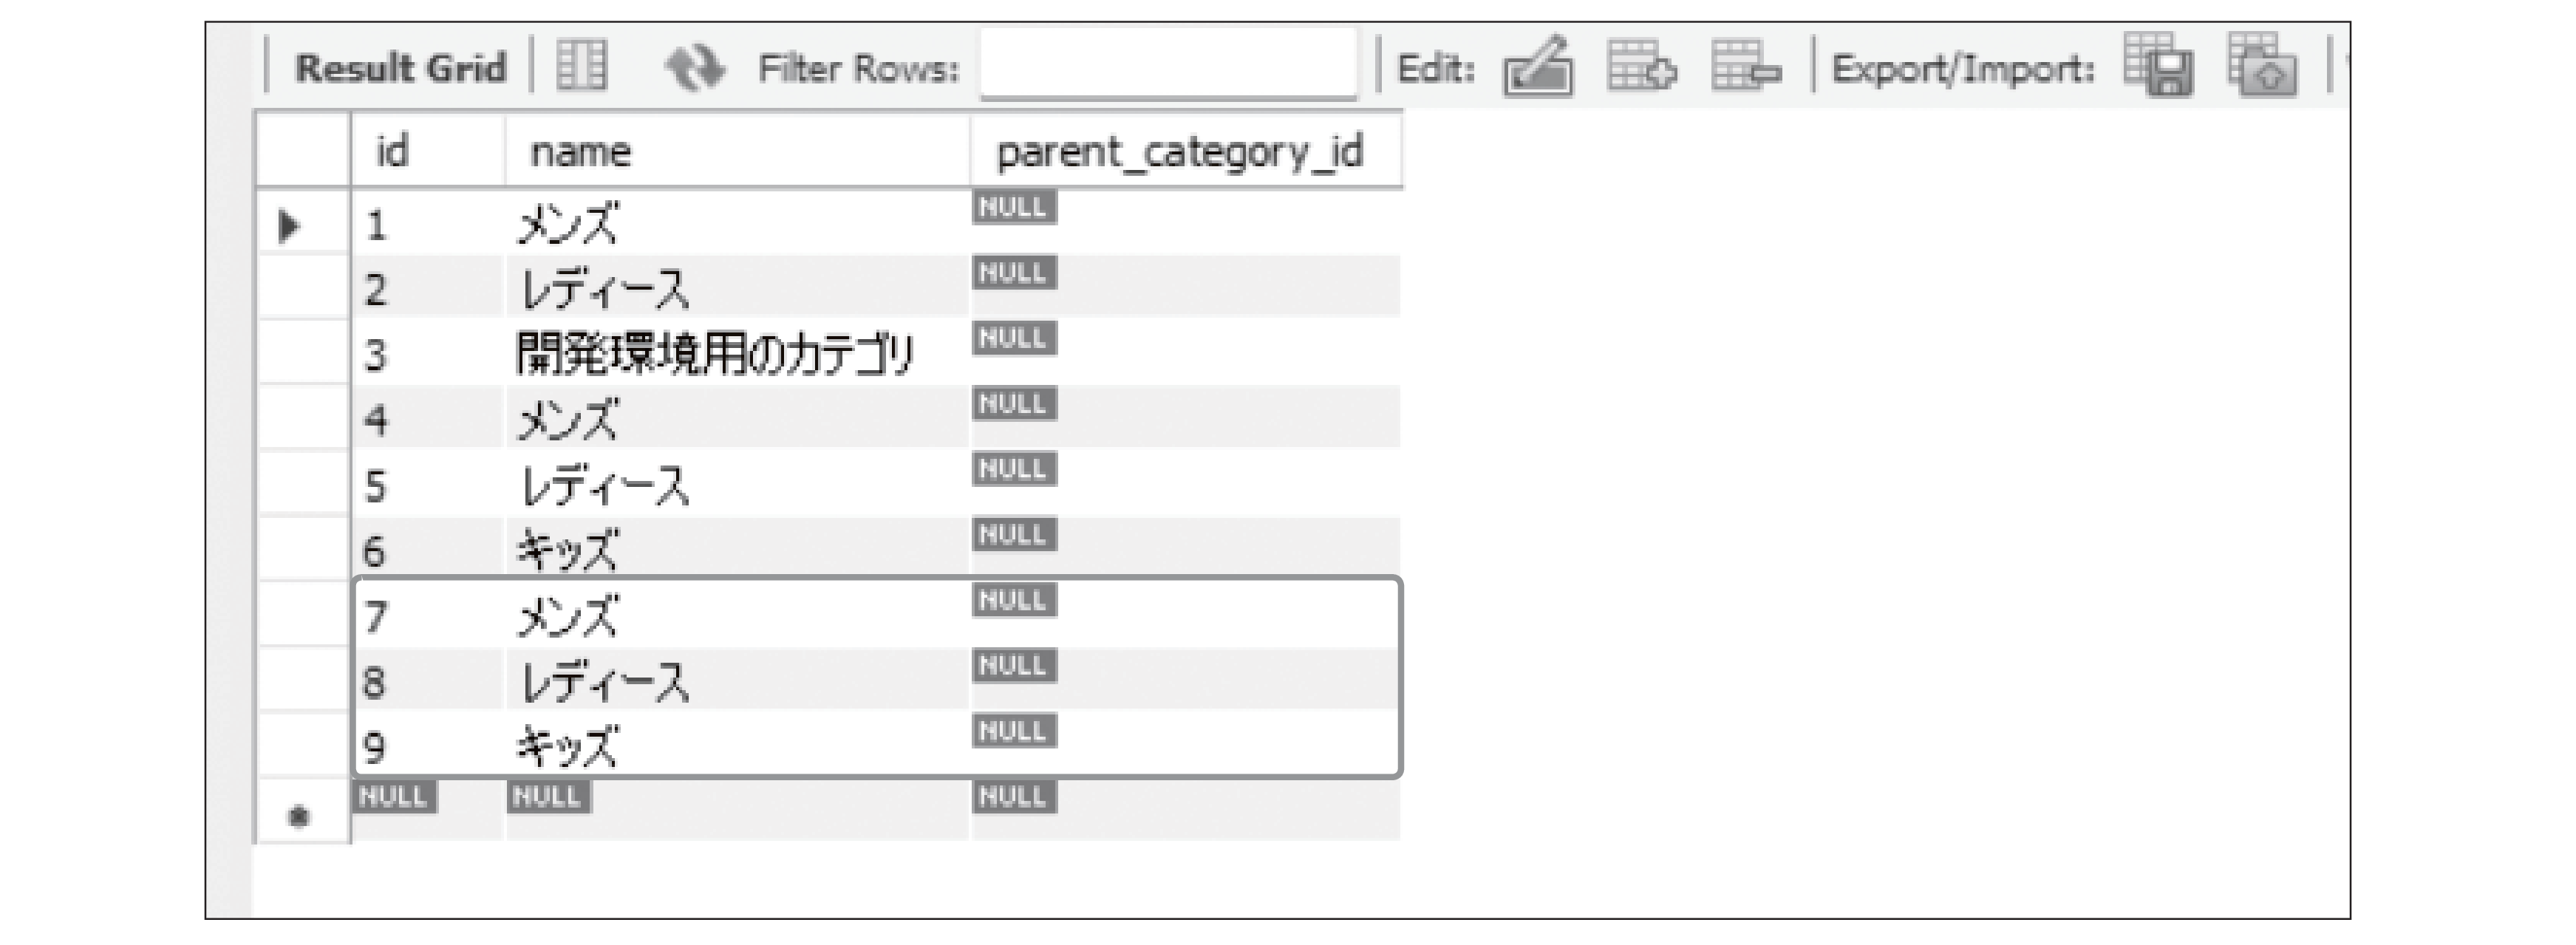Screen dimensions: 2576x945
Task: Click the Result Grid form editor icon
Action: (x=581, y=67)
